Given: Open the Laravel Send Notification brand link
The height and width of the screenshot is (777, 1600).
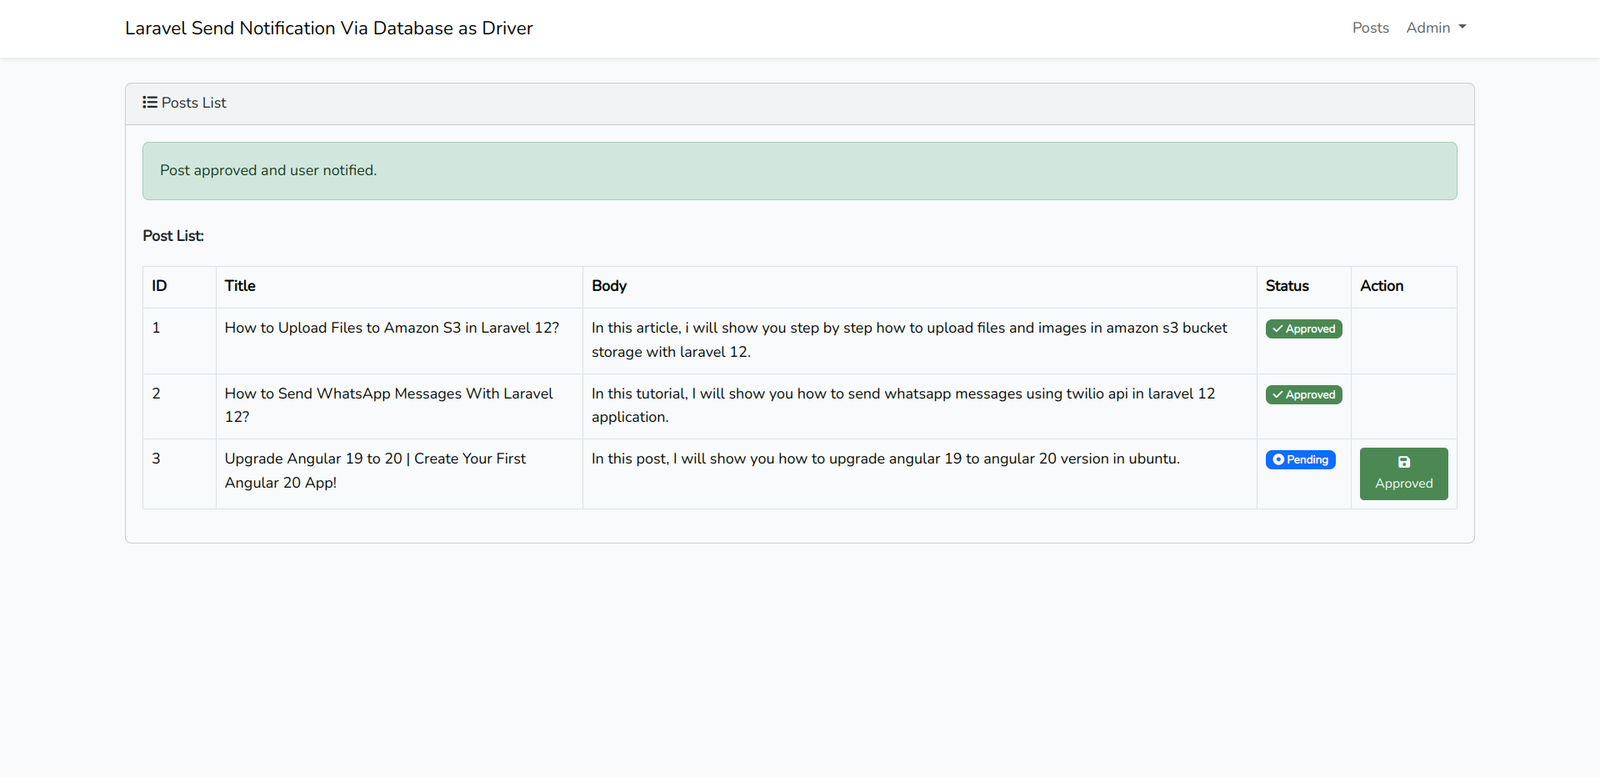Looking at the screenshot, I should point(329,28).
